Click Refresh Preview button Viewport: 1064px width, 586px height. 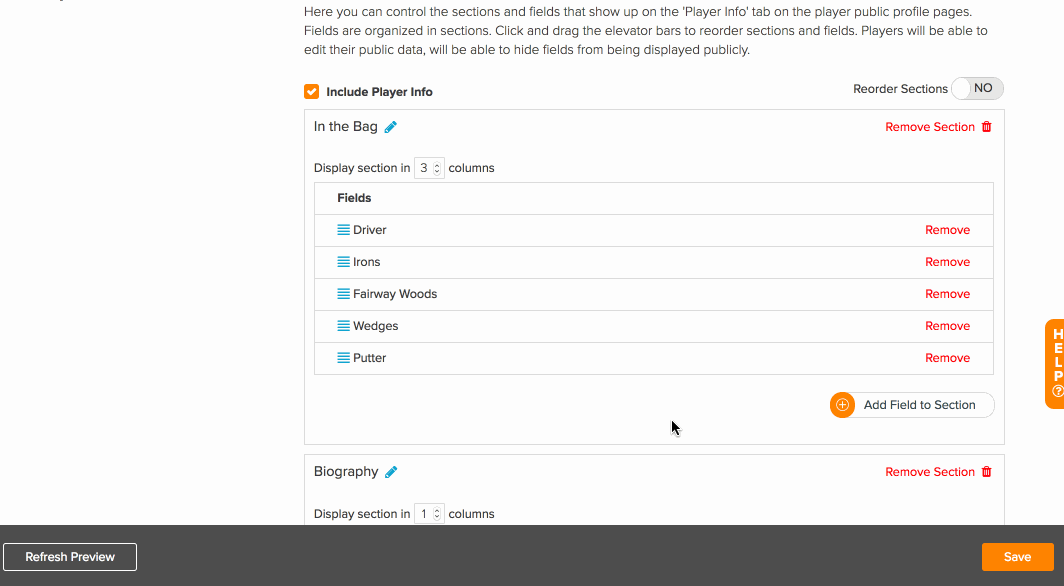(x=70, y=557)
